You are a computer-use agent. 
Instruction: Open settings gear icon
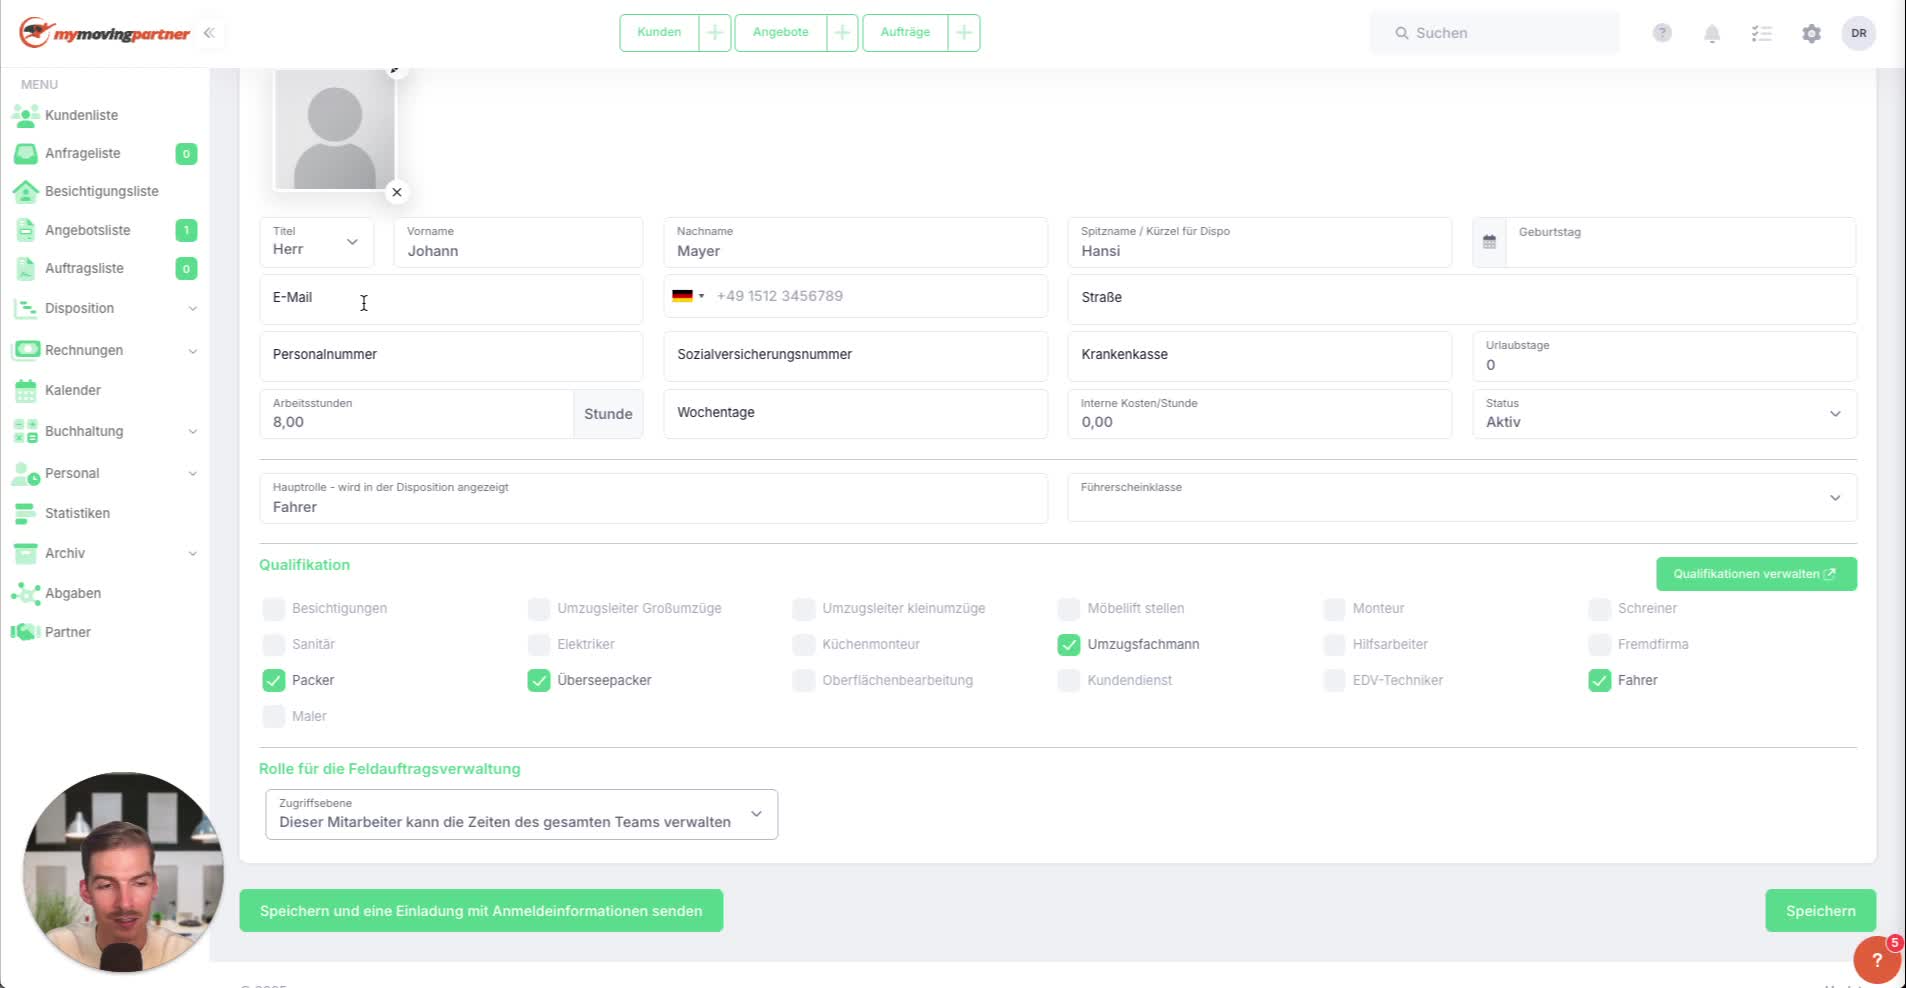pos(1811,34)
